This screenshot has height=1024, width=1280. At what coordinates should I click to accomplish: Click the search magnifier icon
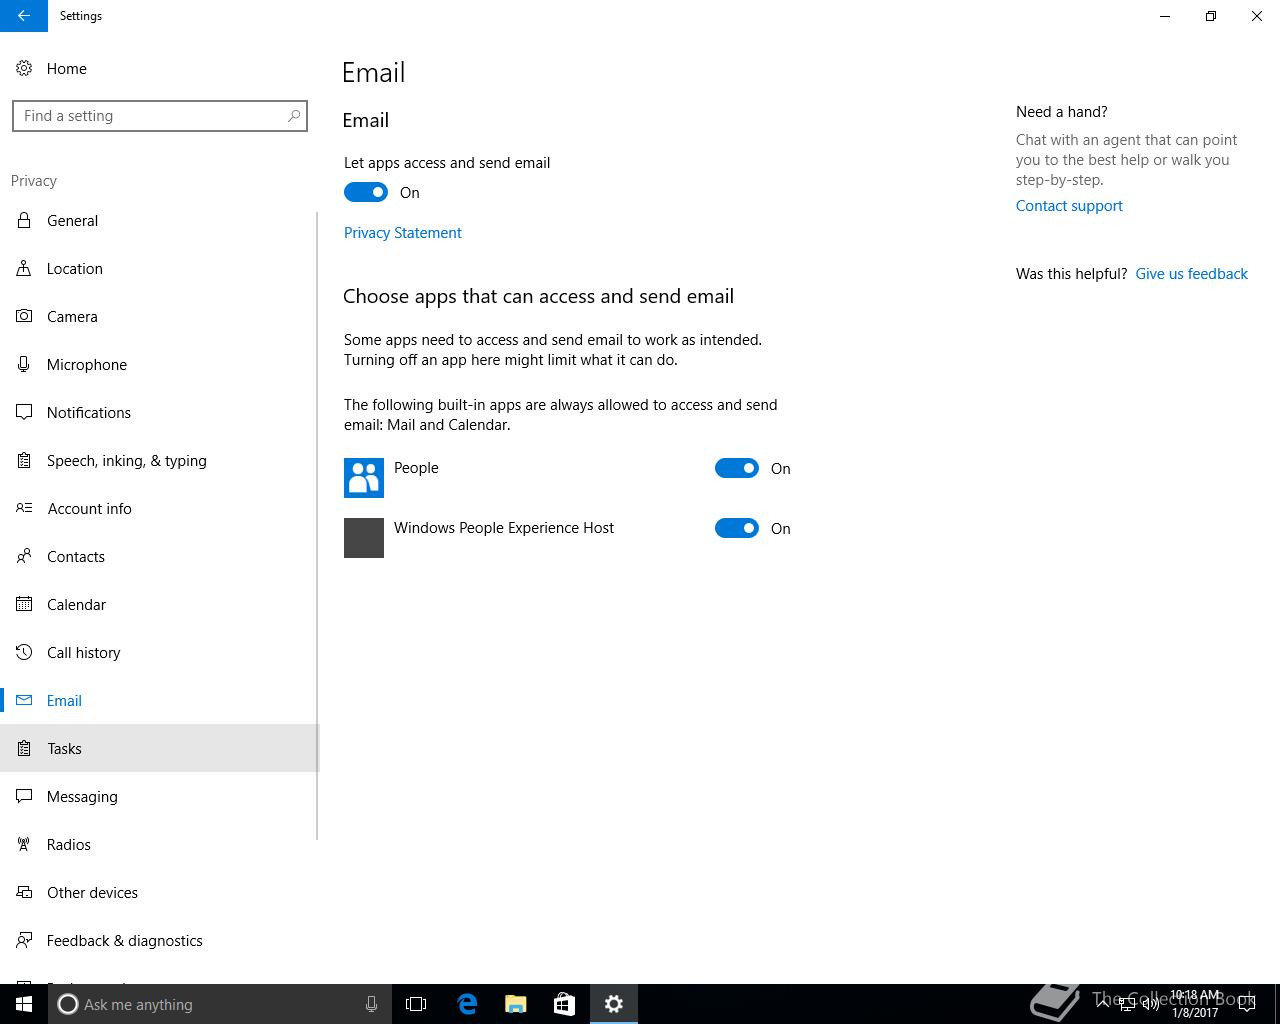click(294, 116)
